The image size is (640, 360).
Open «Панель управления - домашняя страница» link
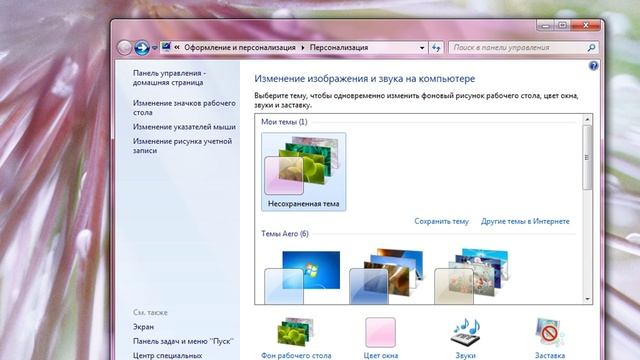point(169,78)
